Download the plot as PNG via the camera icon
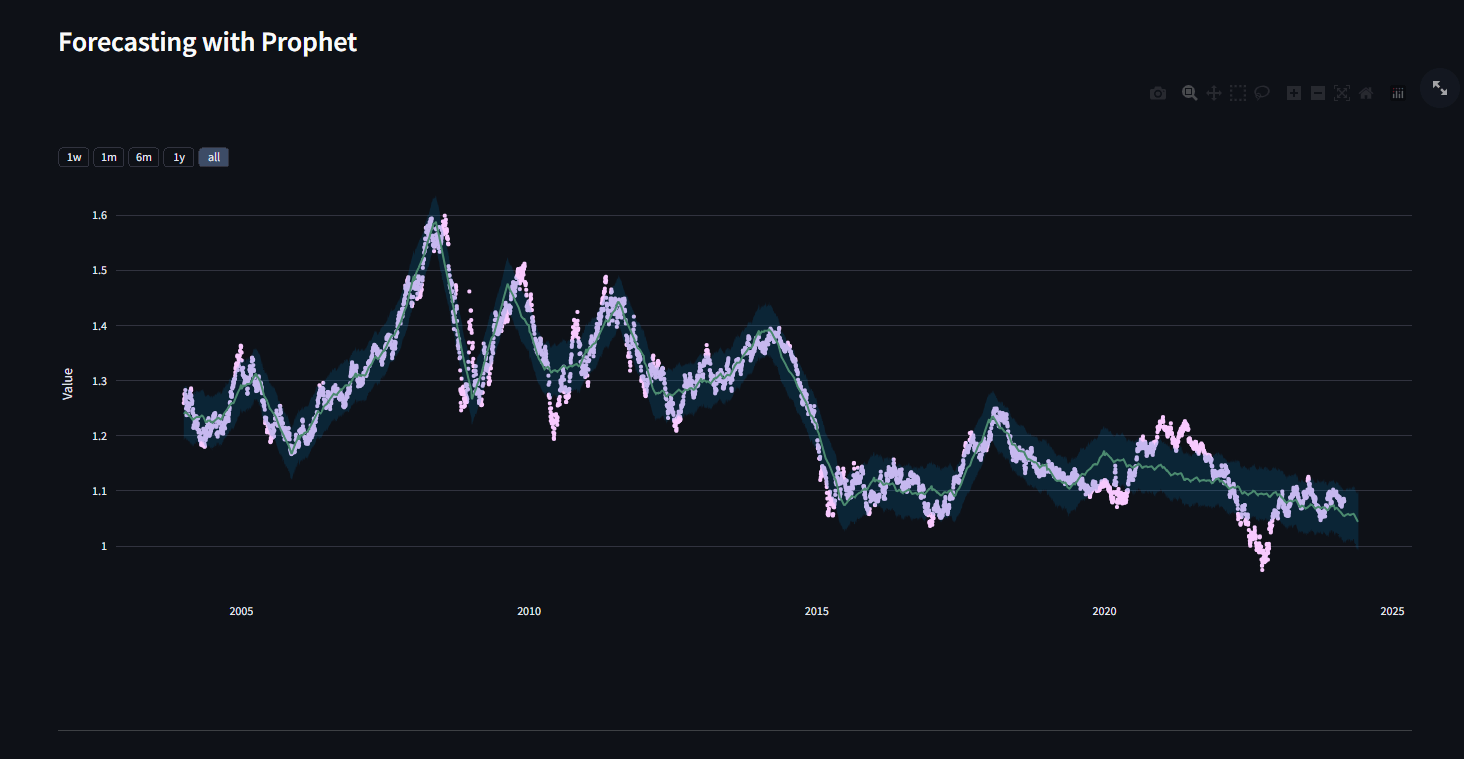Screen dimensions: 1464x759 pos(1158,93)
